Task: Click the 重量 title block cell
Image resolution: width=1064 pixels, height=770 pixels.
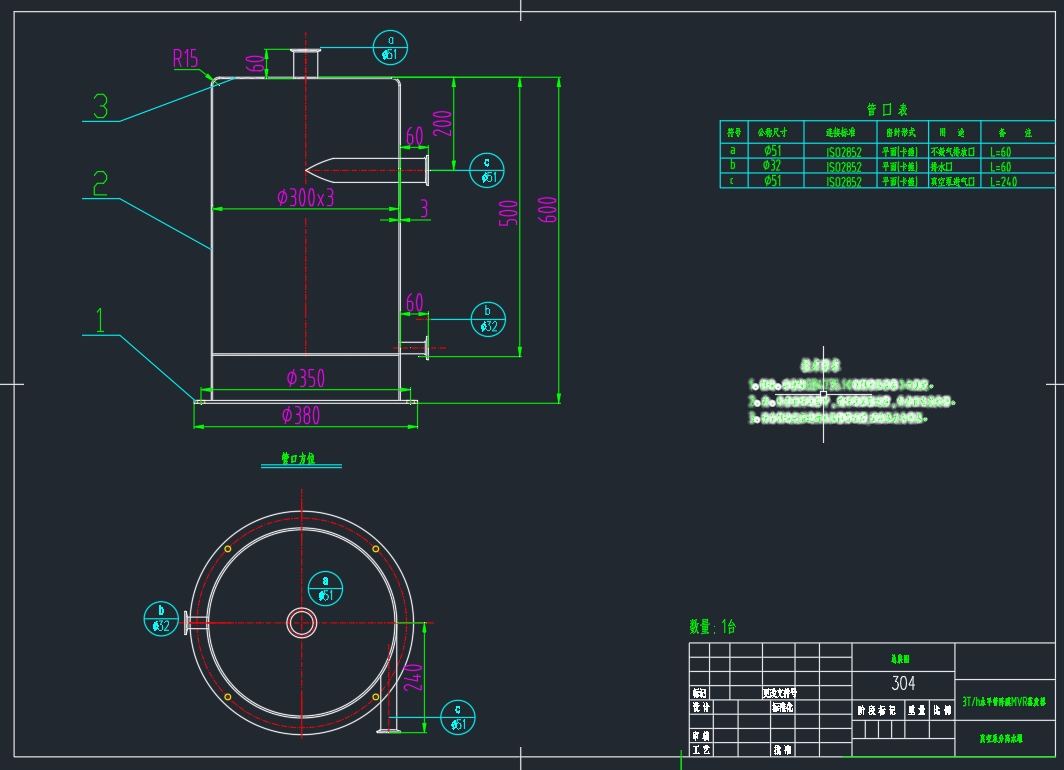Action: 917,710
